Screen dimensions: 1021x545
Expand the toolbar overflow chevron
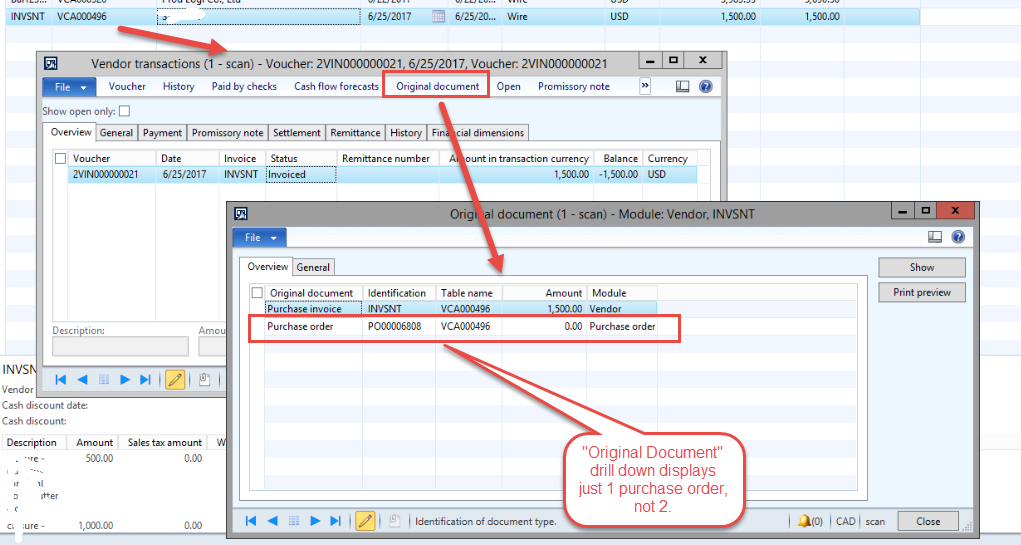[x=645, y=87]
